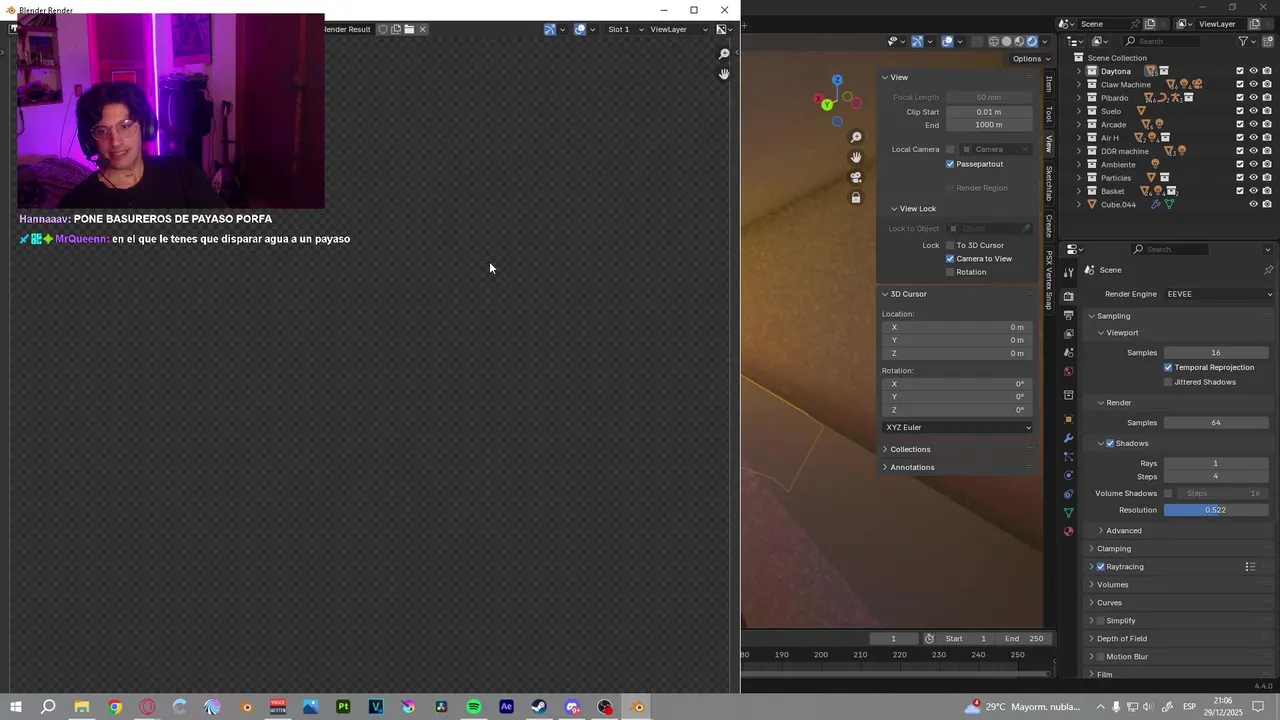Screen dimensions: 1280x720
Task: Toggle the show overlays button in viewport header
Action: [947, 41]
